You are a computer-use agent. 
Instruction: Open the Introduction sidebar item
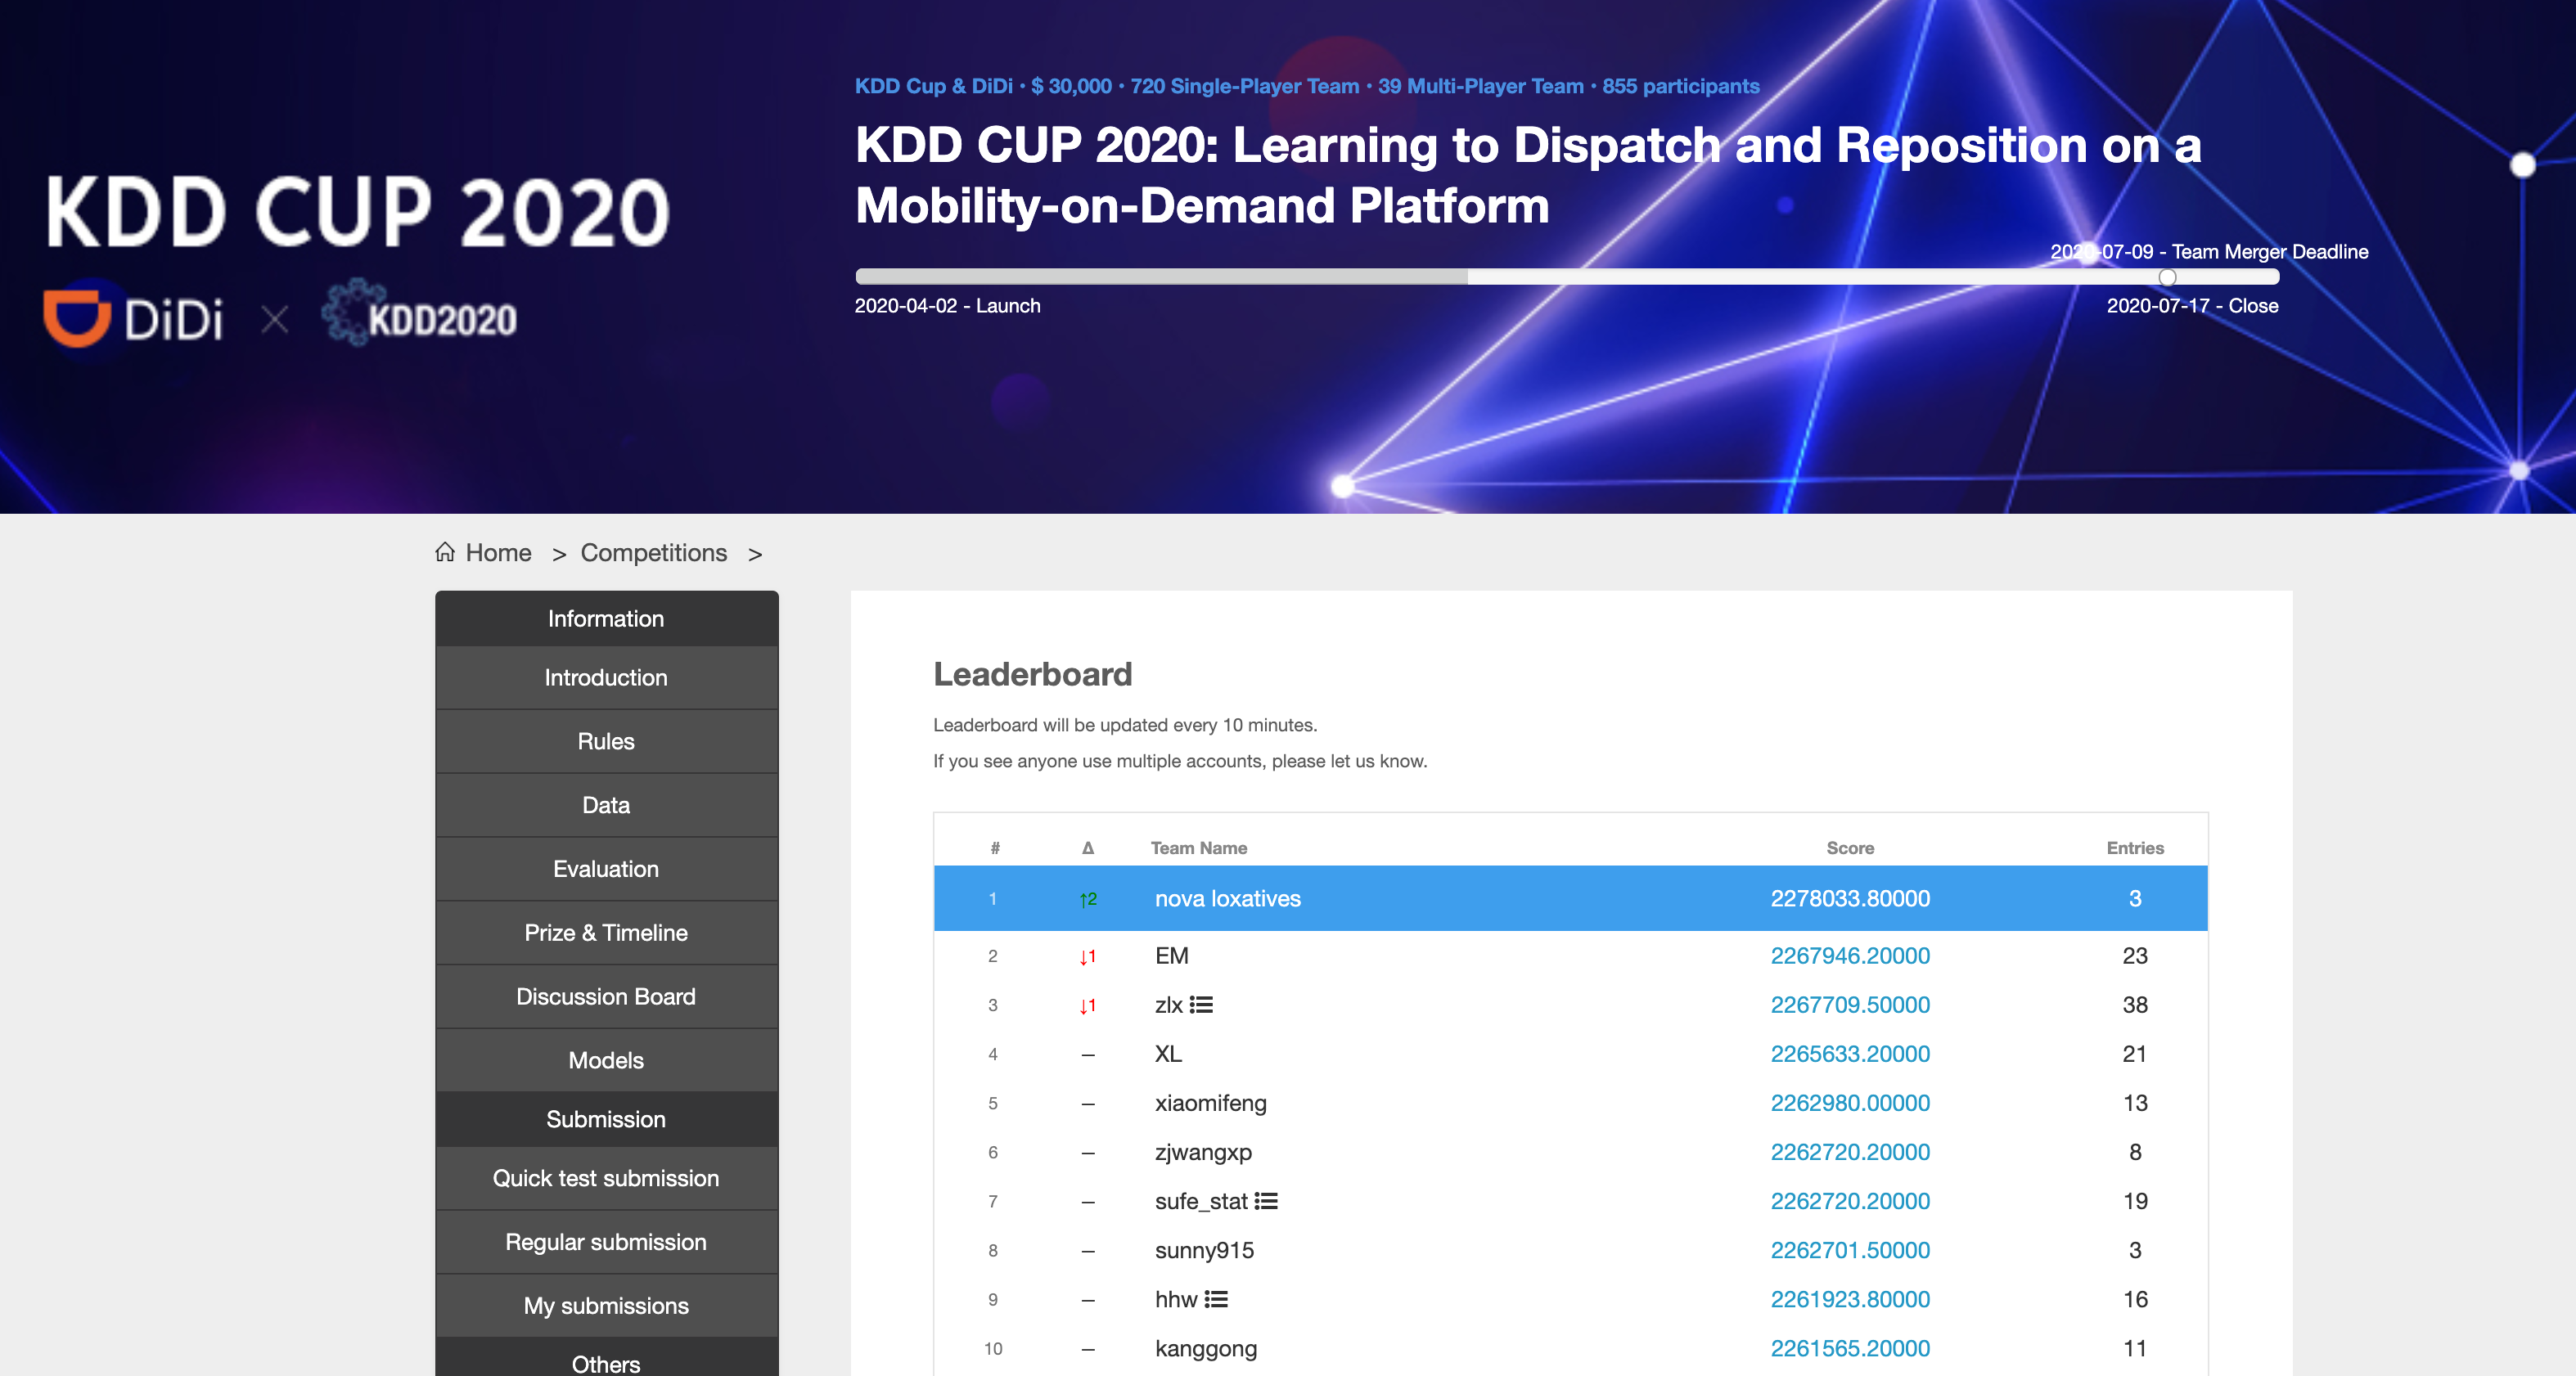606,677
